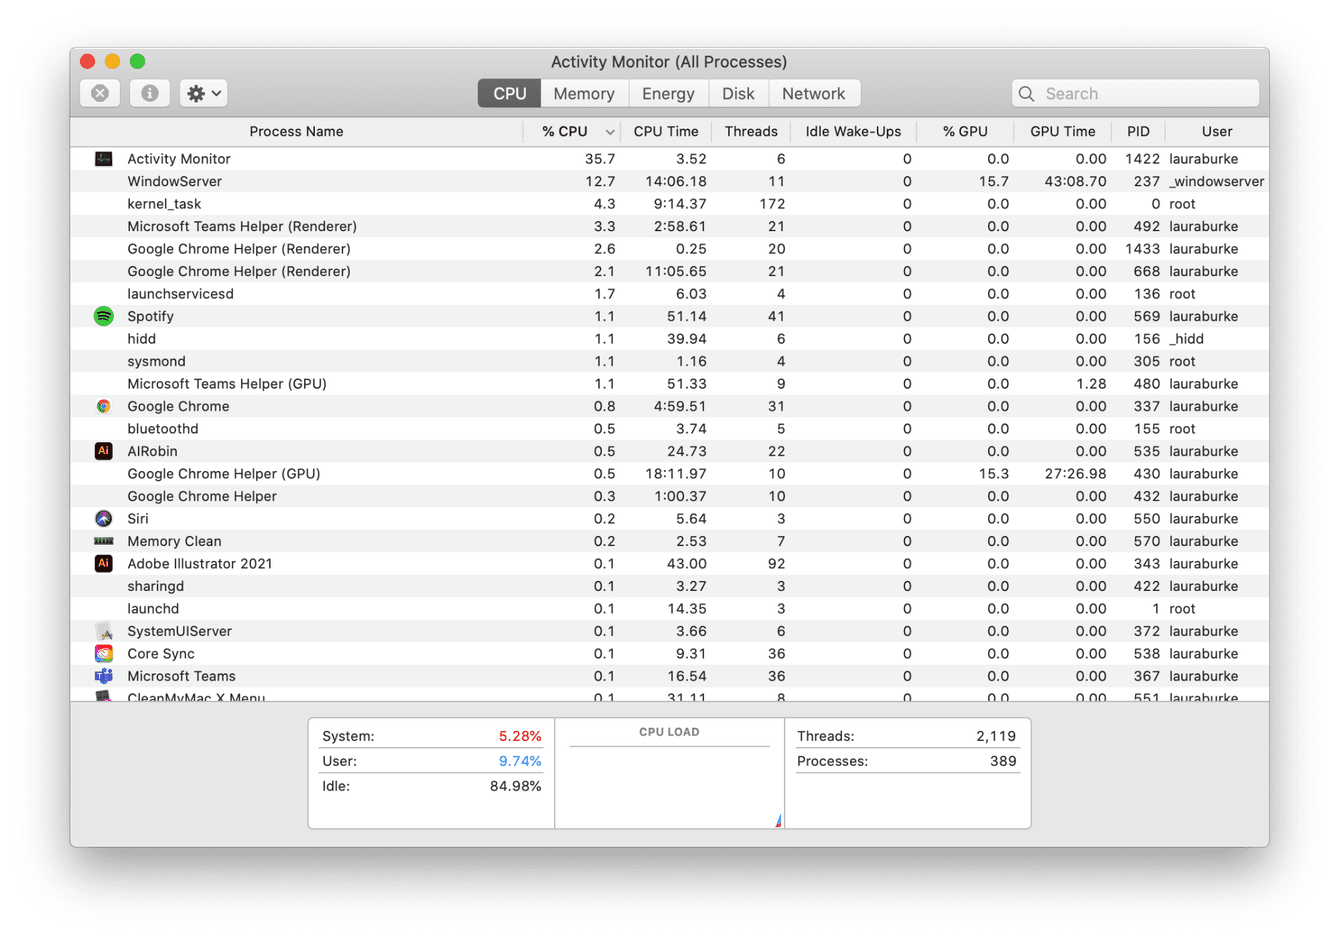Switch to the Network tab
This screenshot has width=1340, height=940.
[813, 93]
